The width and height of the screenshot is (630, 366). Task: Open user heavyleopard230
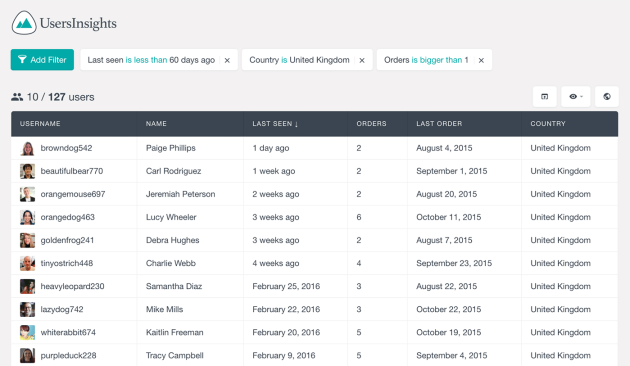pos(72,286)
